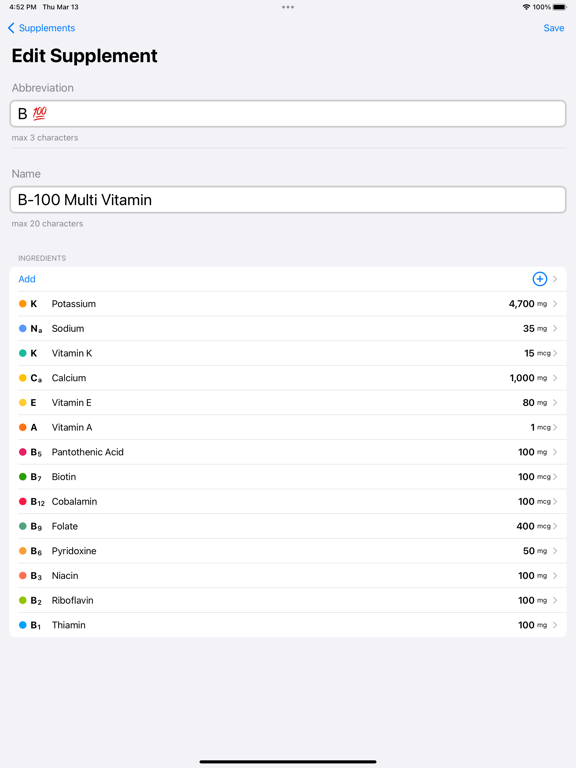576x768 pixels.
Task: Open Cobalamin row disclosure chevron
Action: 555,502
